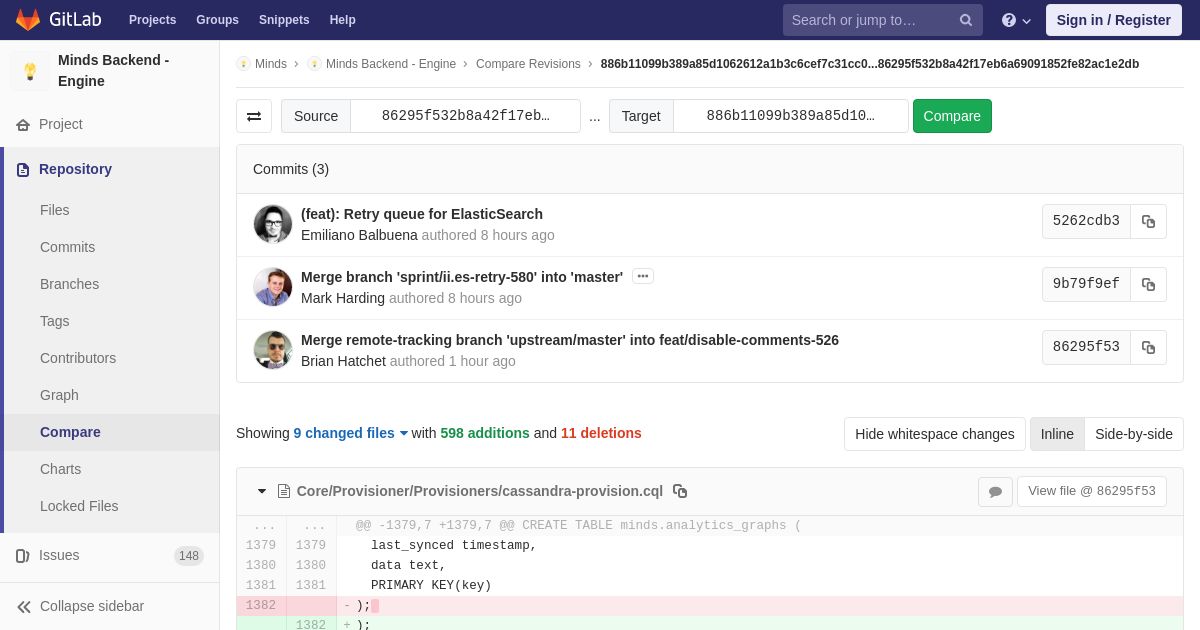Click the swap revisions arrows icon

click(254, 116)
